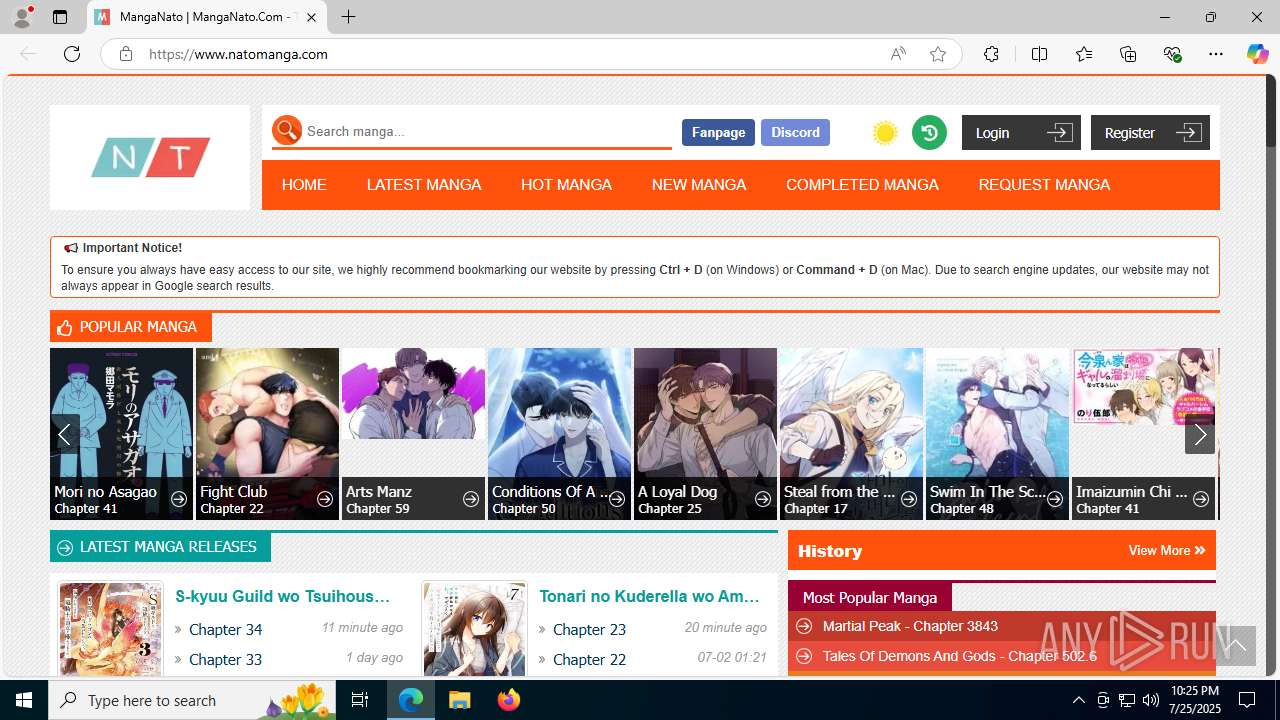Open REQUEST MANGA menu item
The image size is (1280, 720).
coord(1044,184)
